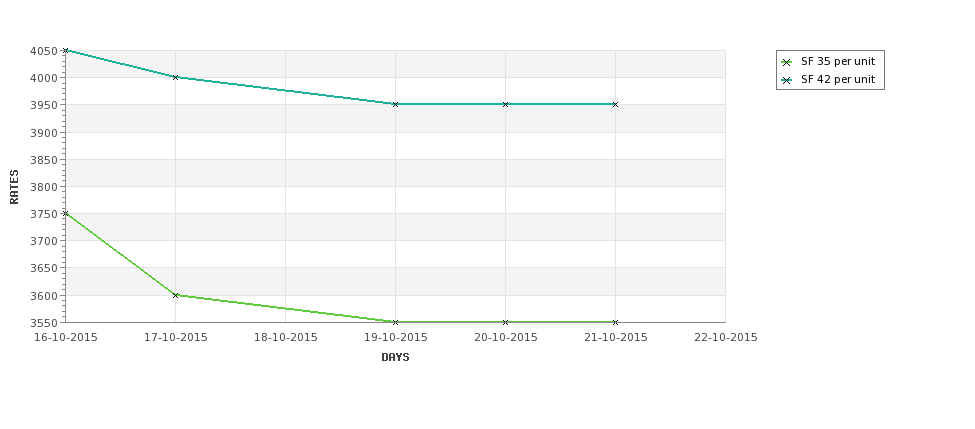Select SF 42 data point at 19-10-2015
The width and height of the screenshot is (975, 429).
(395, 104)
